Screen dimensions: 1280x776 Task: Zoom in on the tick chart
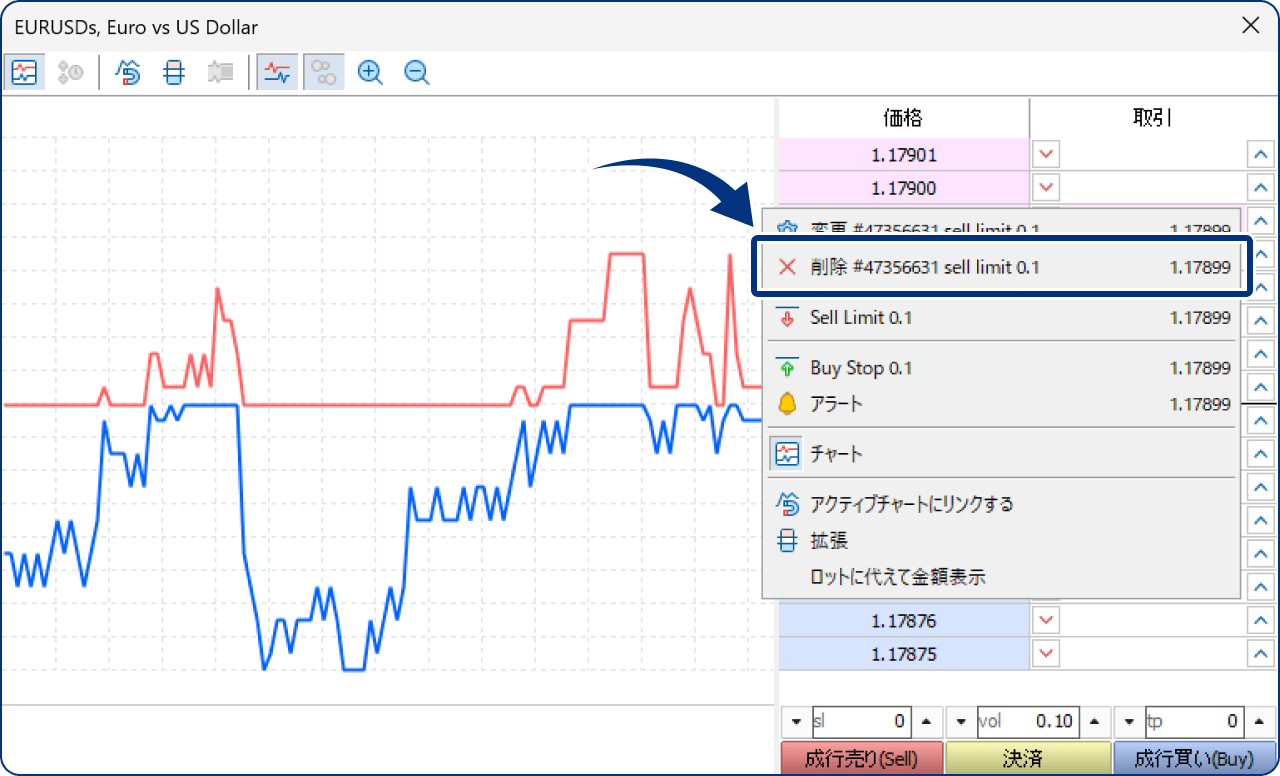click(x=370, y=72)
